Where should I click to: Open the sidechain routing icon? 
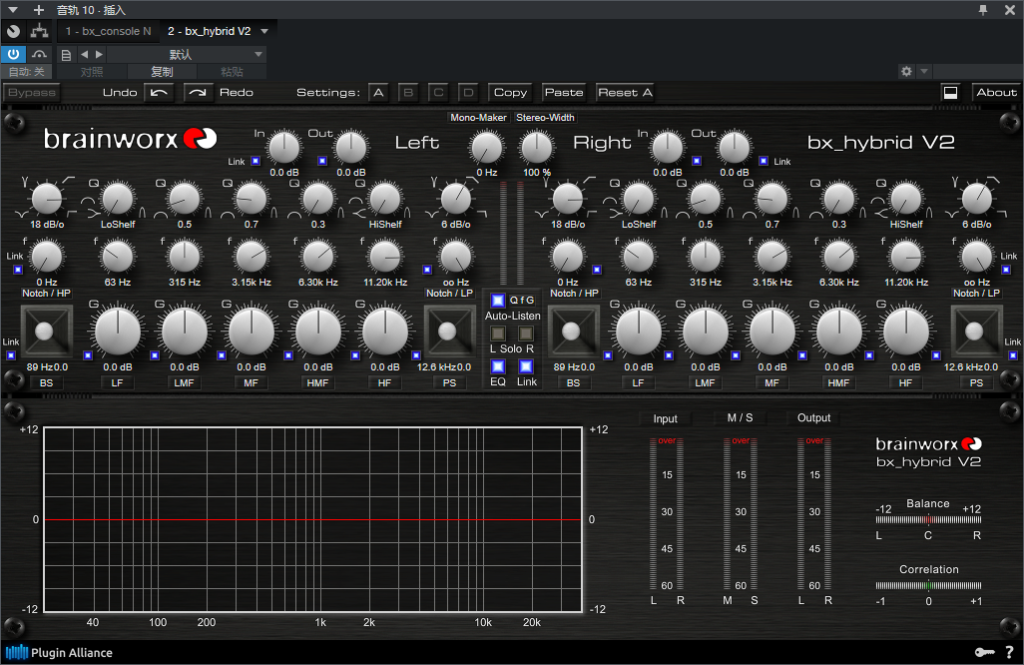(39, 31)
